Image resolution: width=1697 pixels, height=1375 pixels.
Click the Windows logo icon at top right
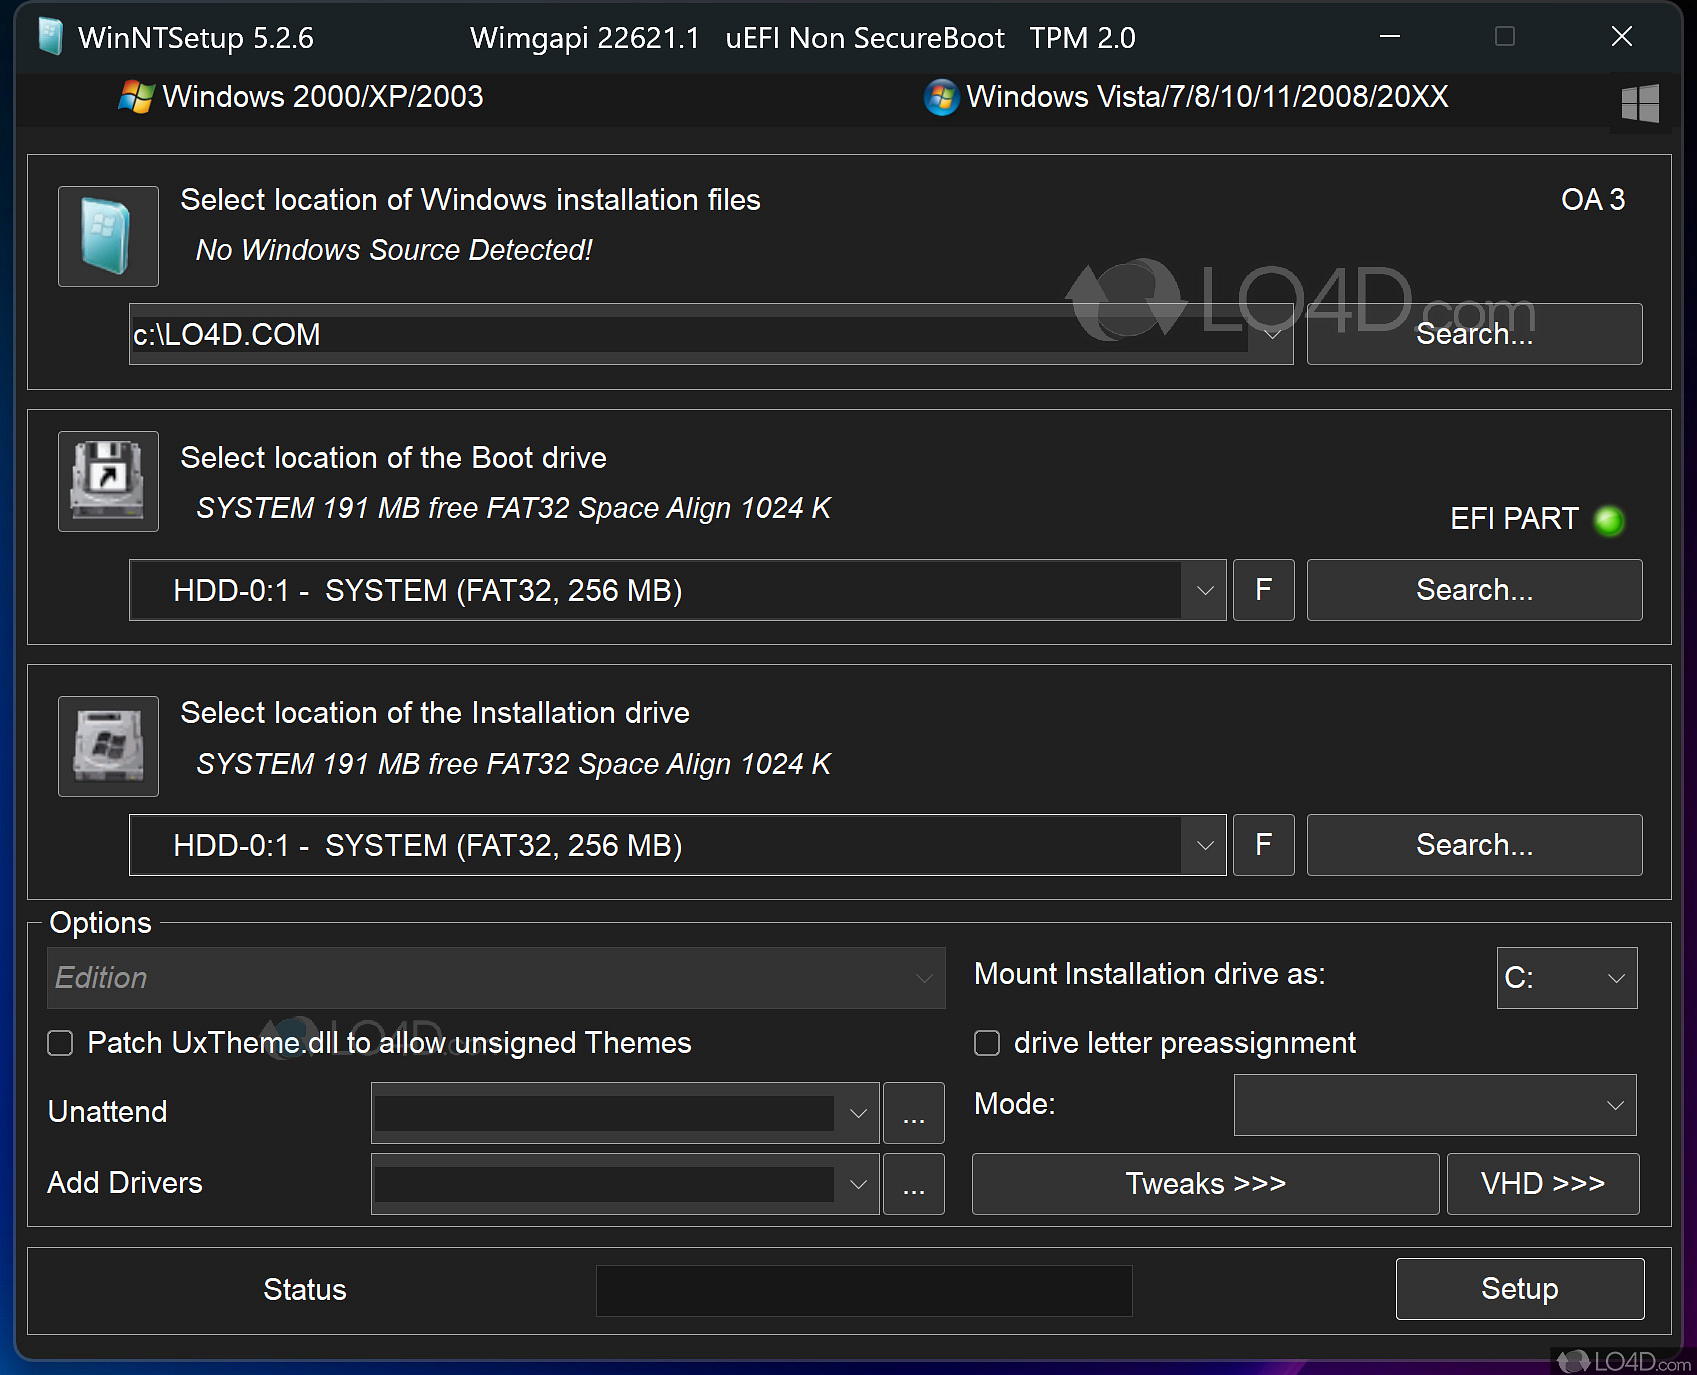pos(1640,102)
